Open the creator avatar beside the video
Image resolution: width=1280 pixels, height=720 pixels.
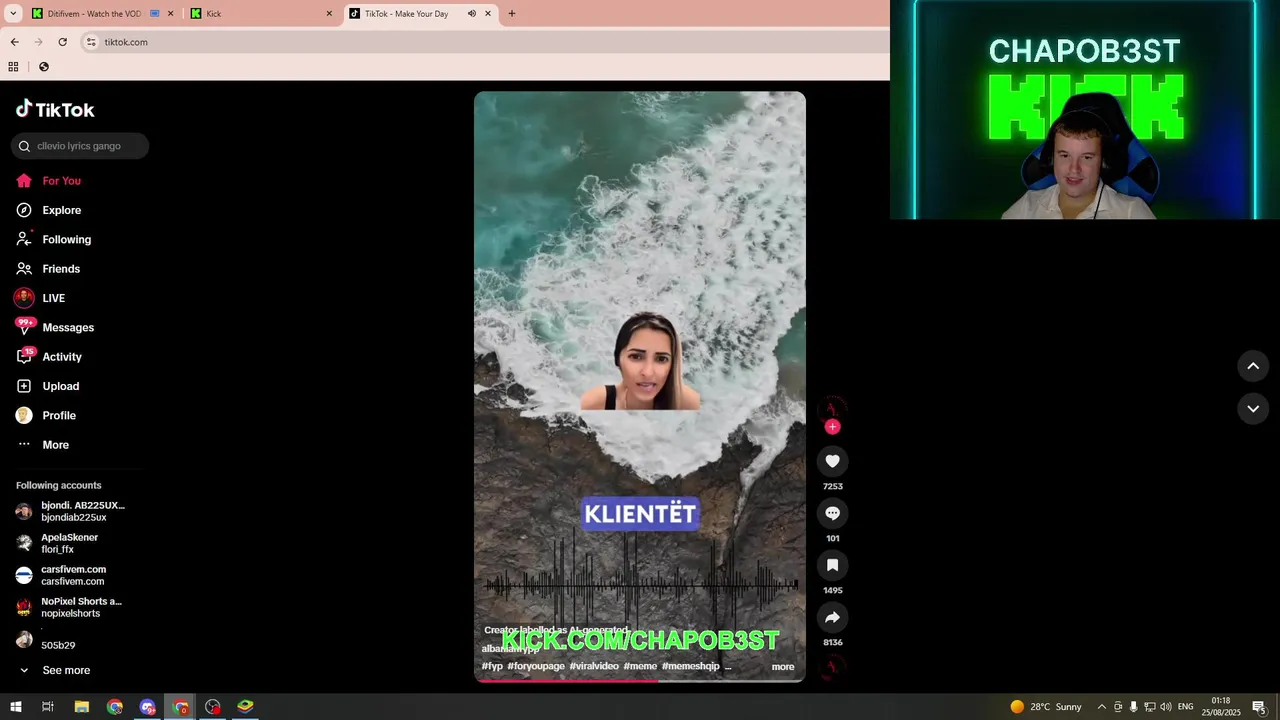tap(832, 409)
